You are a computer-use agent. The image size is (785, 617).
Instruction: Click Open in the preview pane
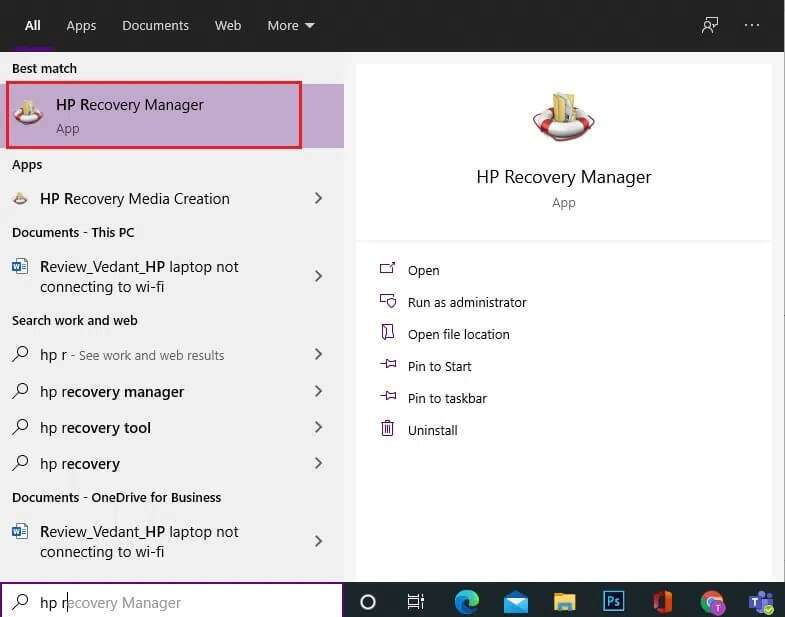tap(424, 270)
